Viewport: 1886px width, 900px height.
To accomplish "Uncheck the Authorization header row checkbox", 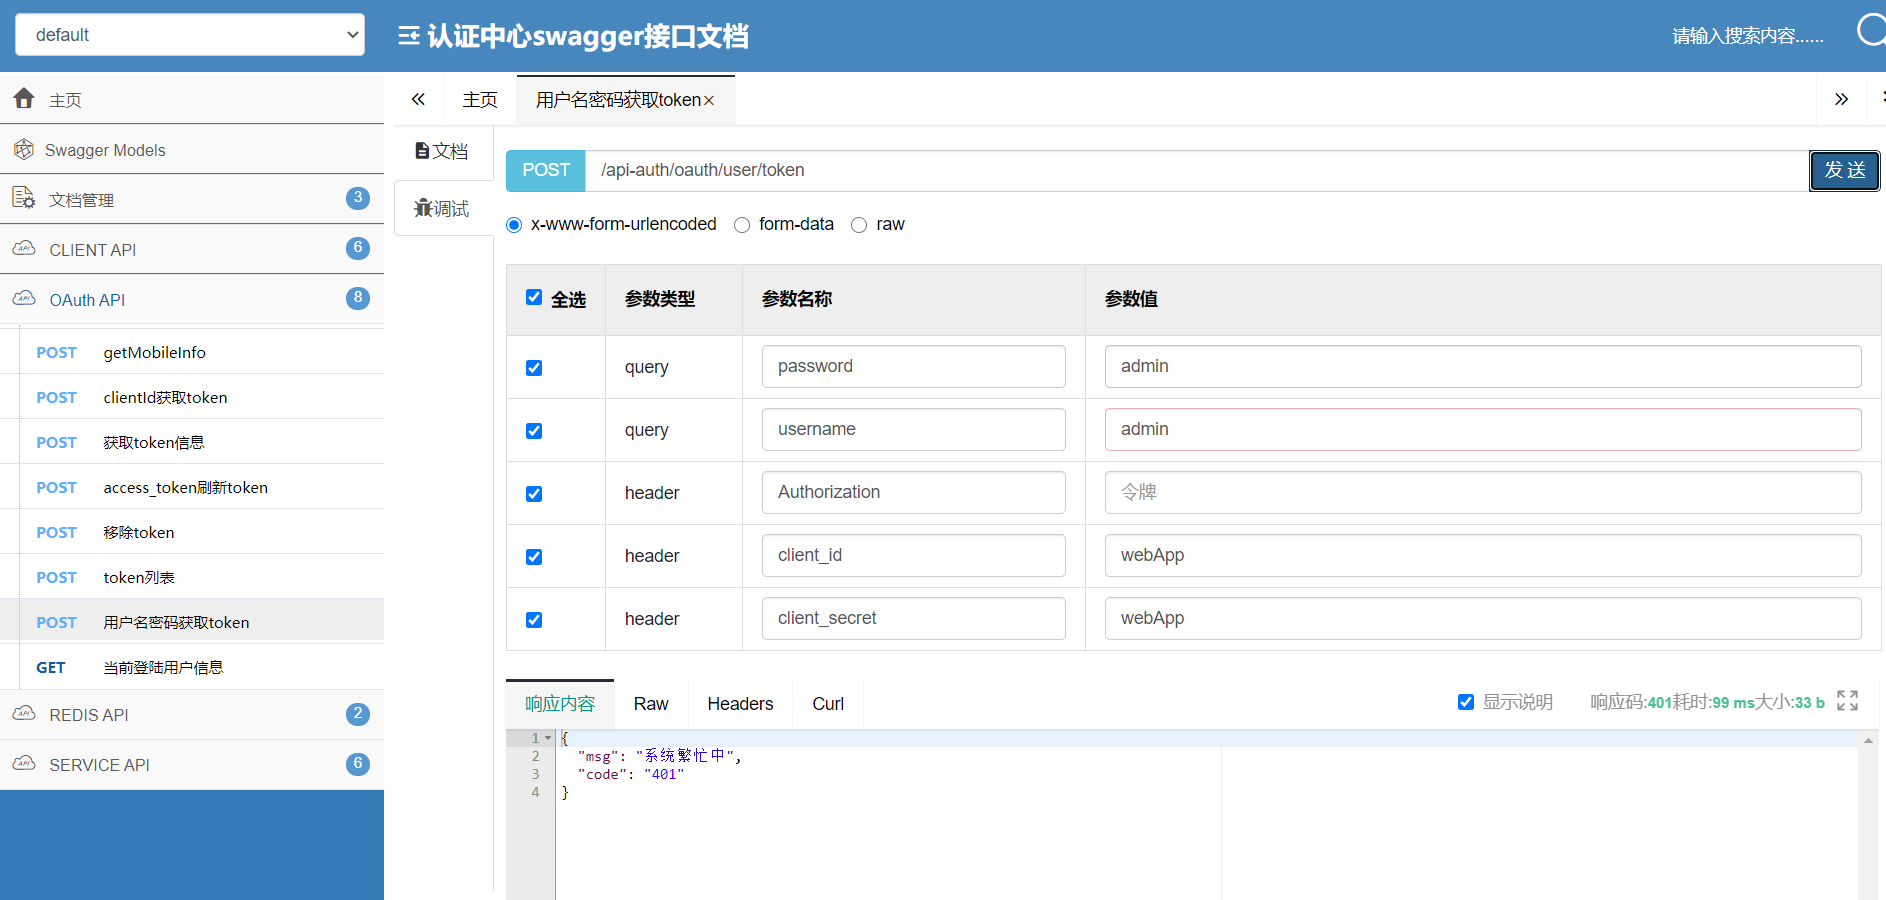I will [x=534, y=494].
